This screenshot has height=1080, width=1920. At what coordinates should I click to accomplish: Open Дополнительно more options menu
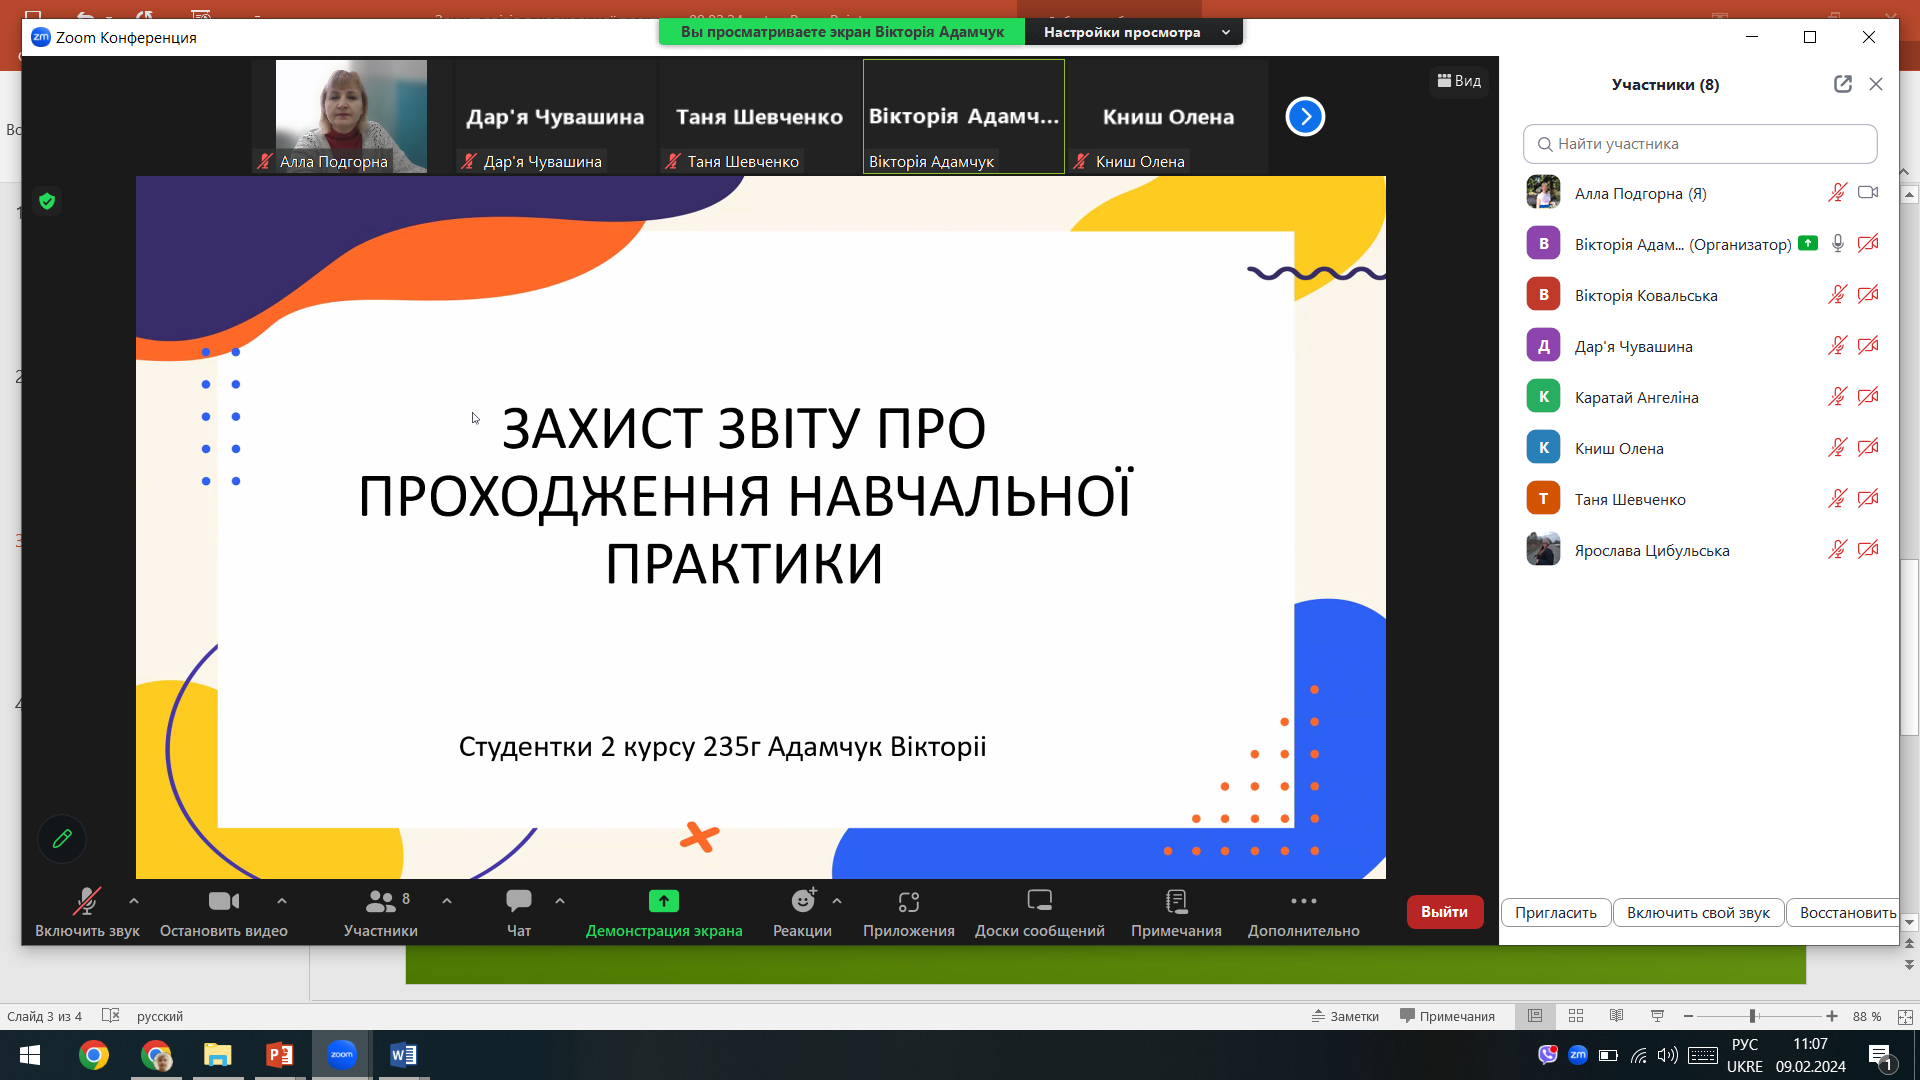coord(1303,912)
